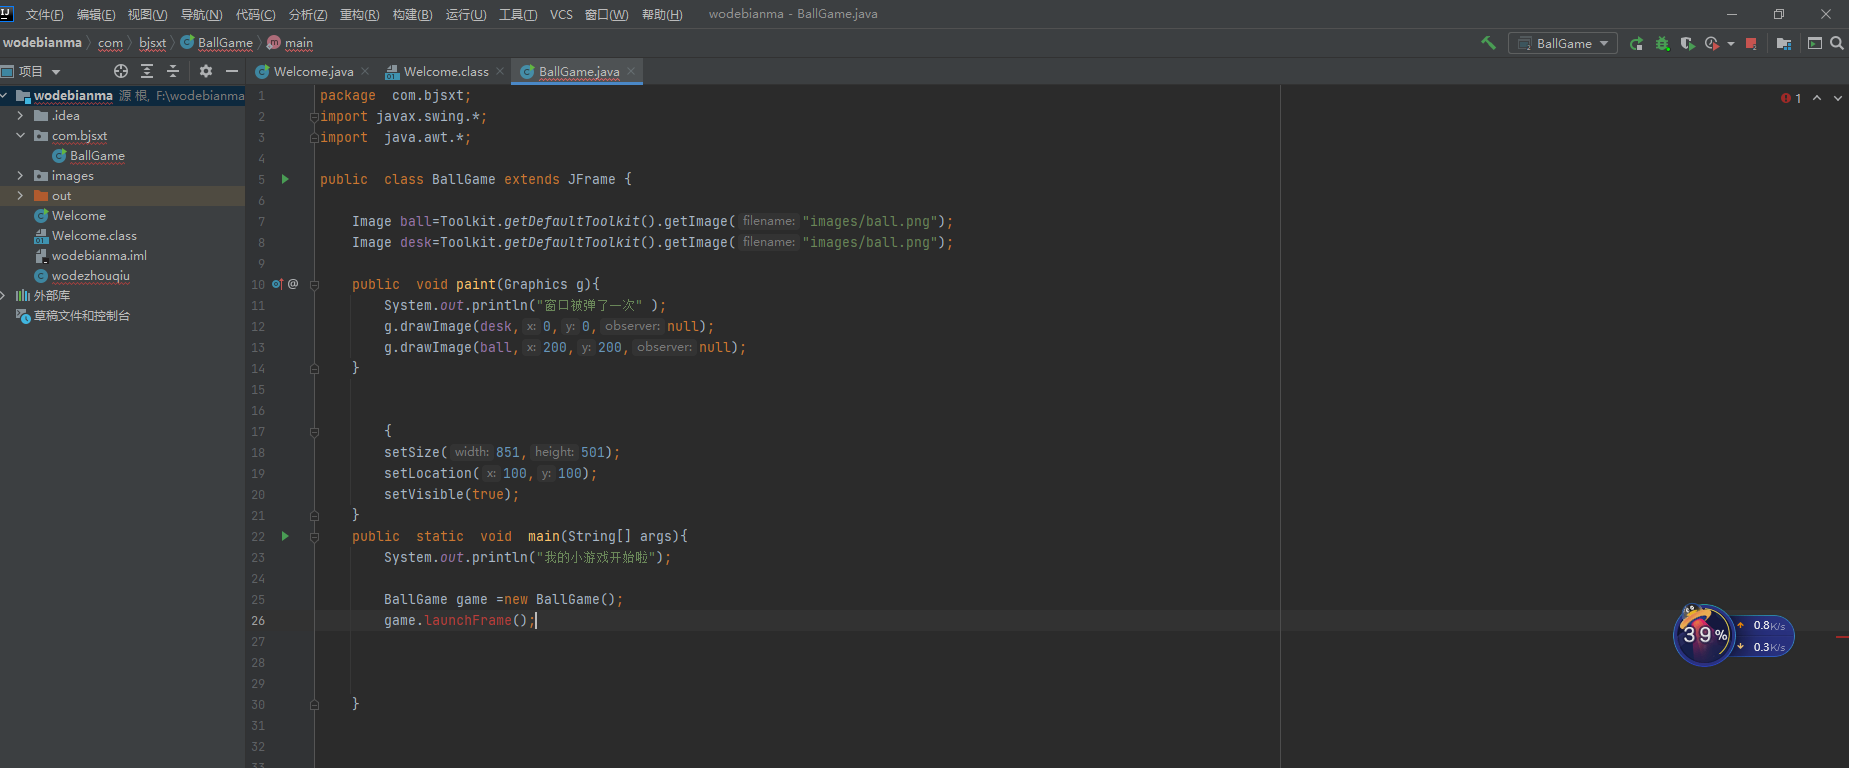The height and width of the screenshot is (768, 1849).
Task: Click the Rerun BallGame icon
Action: (x=1636, y=43)
